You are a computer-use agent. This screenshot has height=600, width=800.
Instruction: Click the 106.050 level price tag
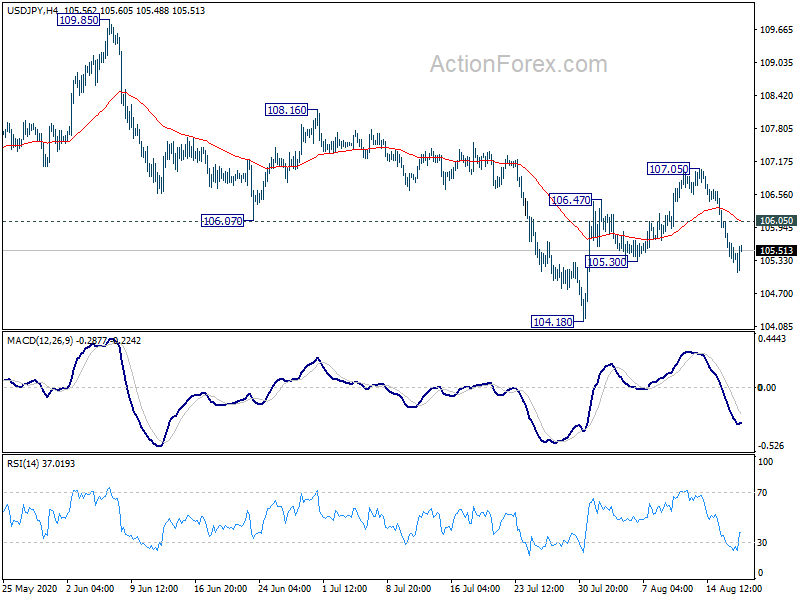[776, 220]
